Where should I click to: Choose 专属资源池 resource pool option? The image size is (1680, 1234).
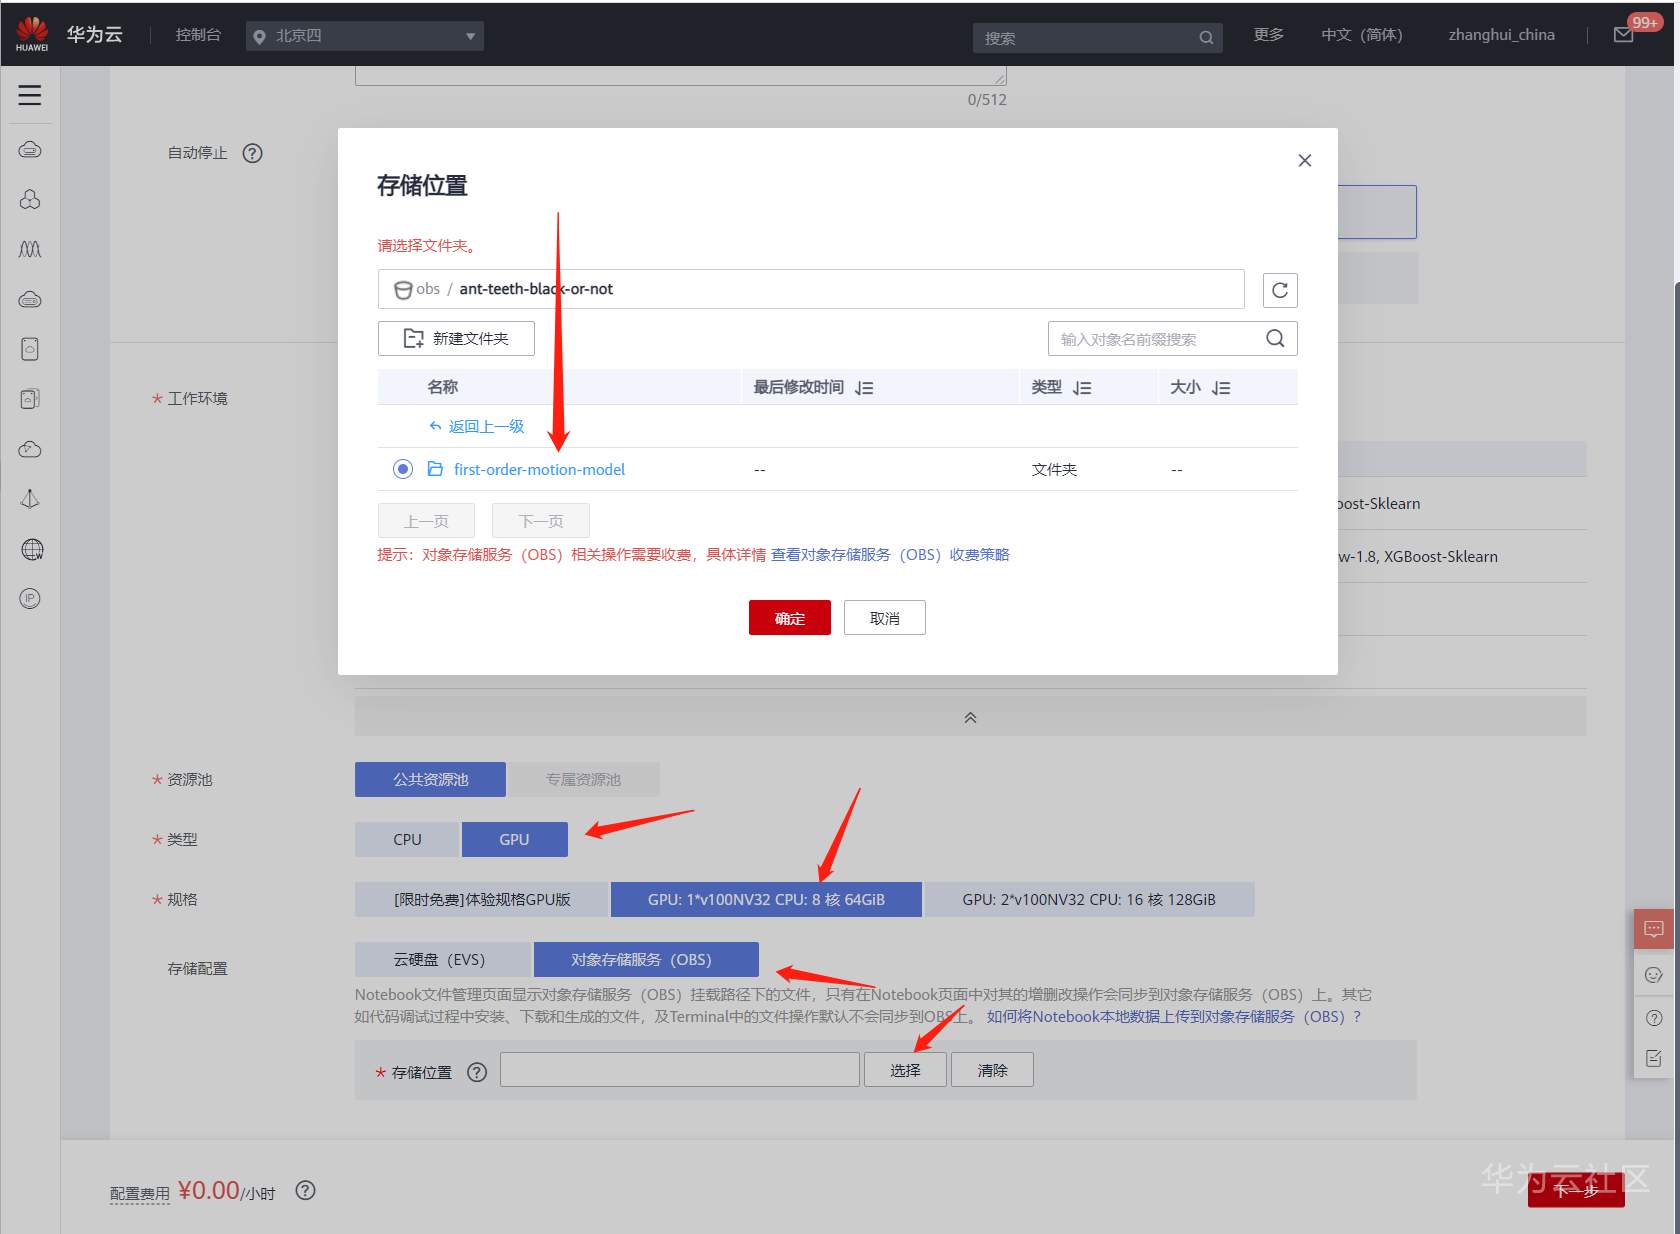click(583, 780)
